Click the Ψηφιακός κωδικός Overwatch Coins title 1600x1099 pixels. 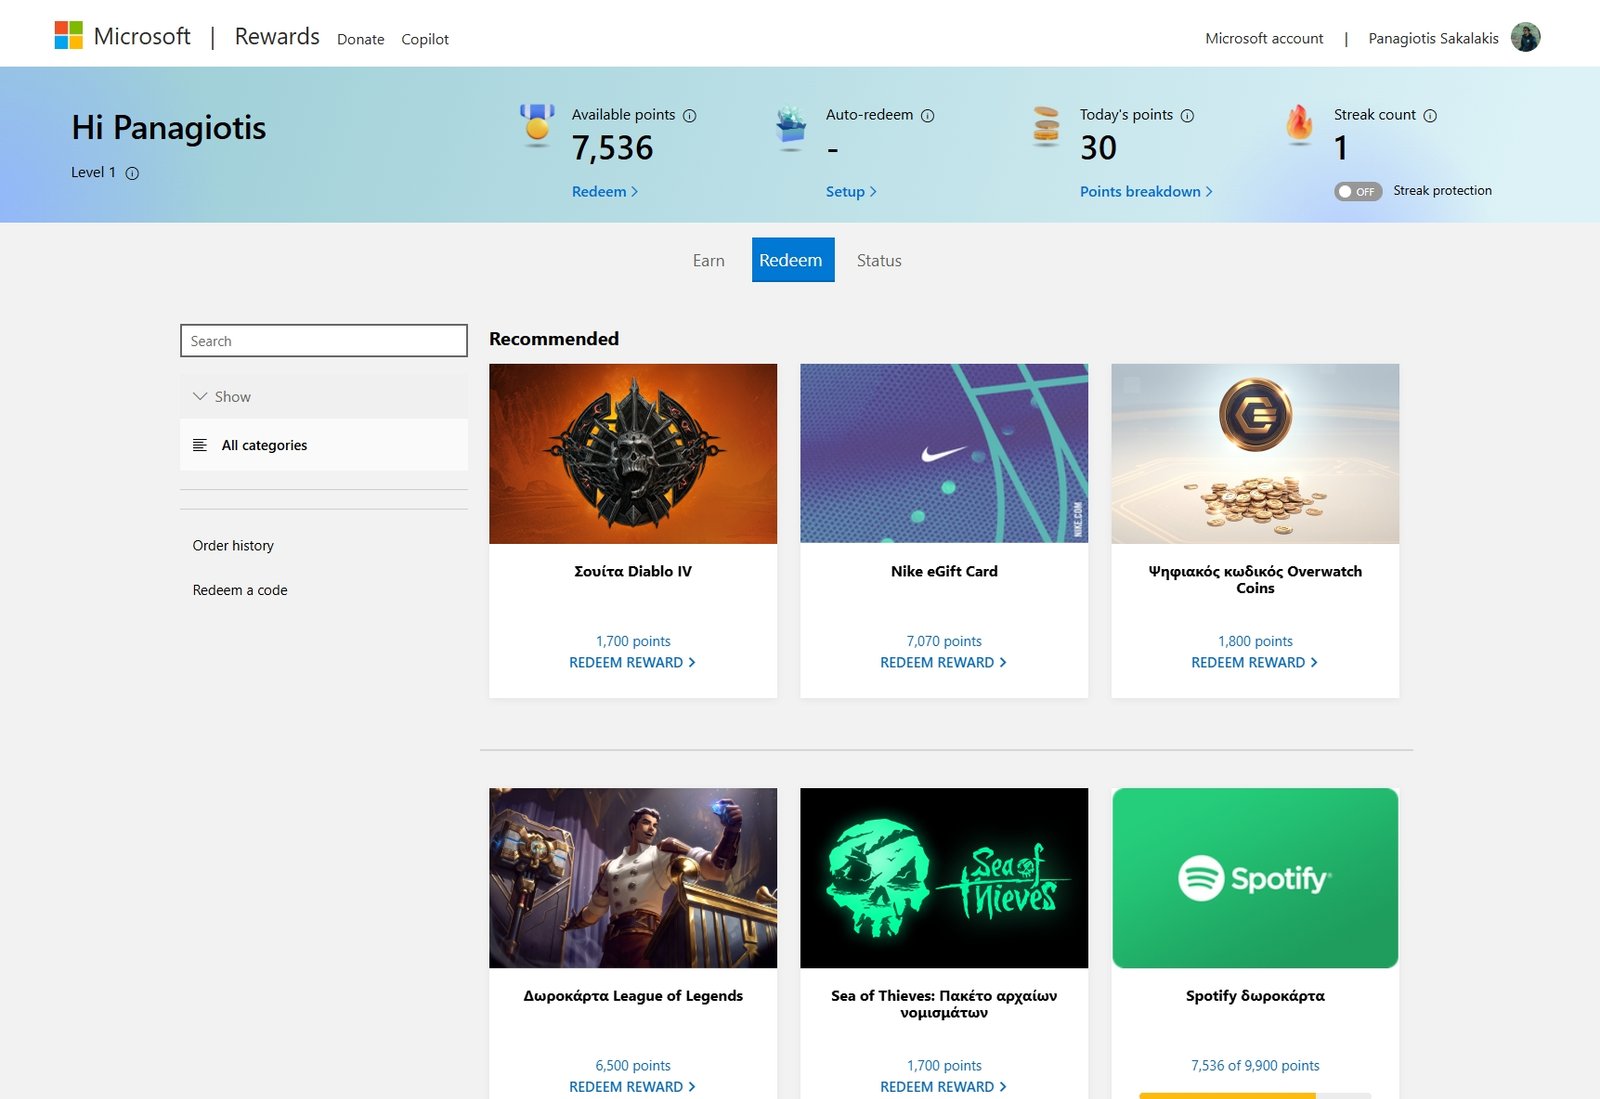[1255, 579]
